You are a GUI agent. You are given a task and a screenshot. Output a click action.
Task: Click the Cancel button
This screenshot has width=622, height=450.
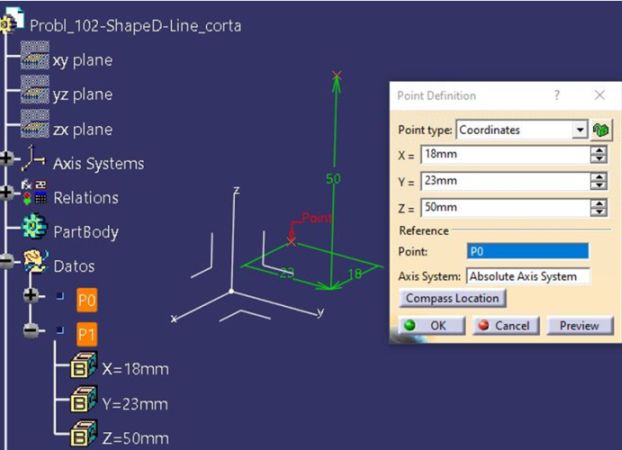(502, 326)
